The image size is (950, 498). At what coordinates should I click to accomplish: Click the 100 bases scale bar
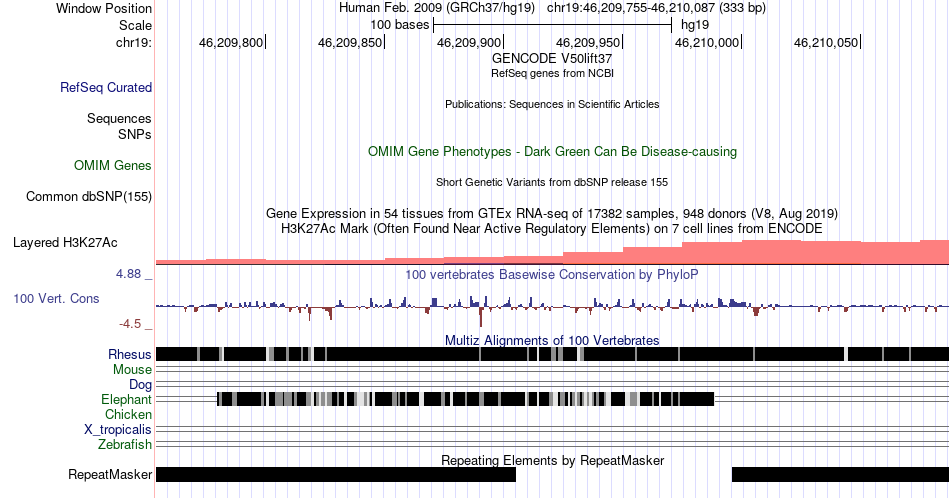point(553,25)
